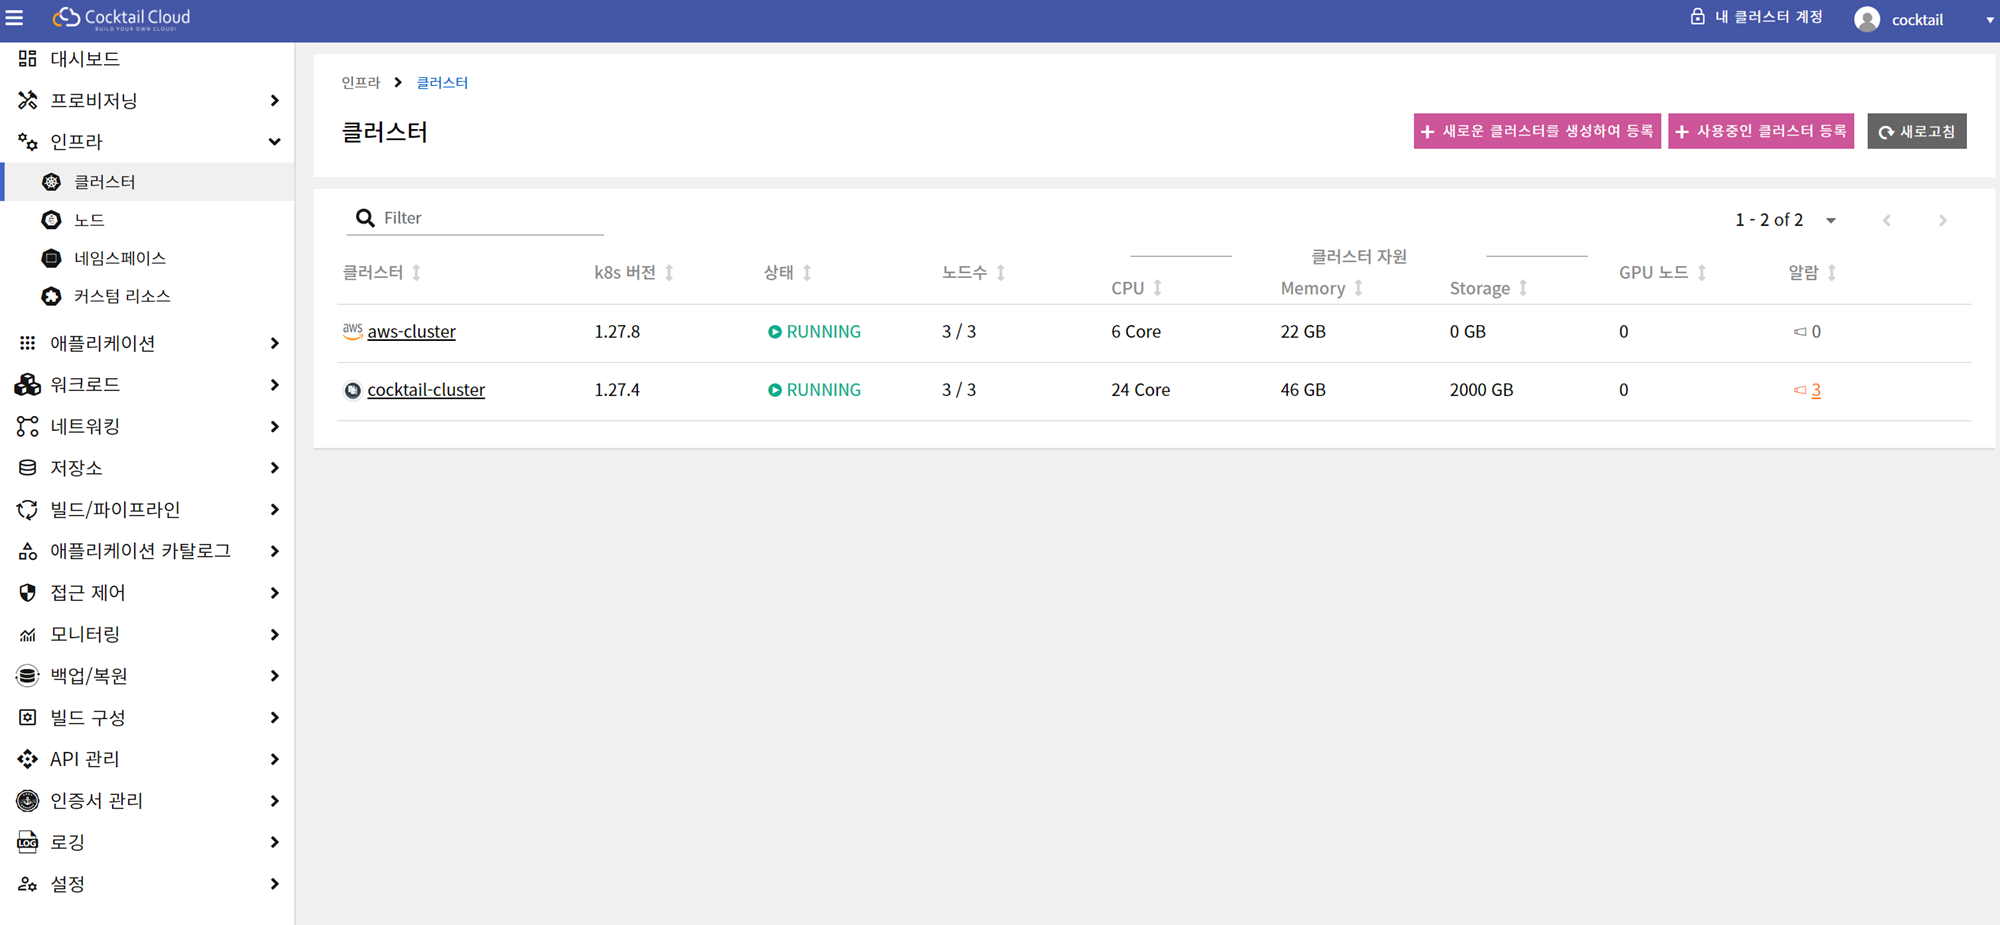Select 노드 submenu item
2000x925 pixels.
89,220
